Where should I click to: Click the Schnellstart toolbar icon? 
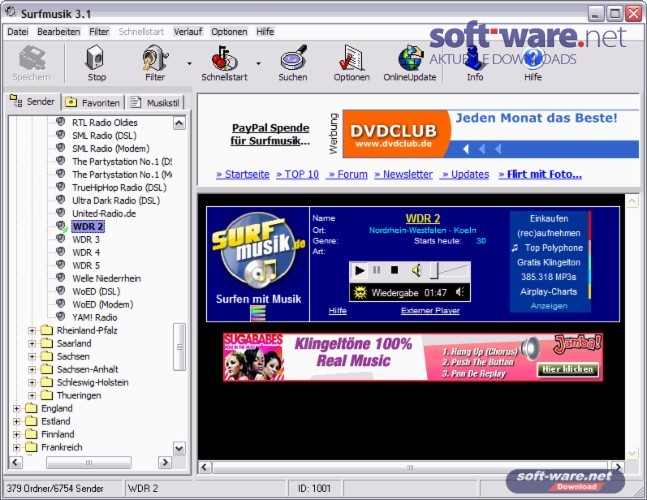tap(224, 58)
